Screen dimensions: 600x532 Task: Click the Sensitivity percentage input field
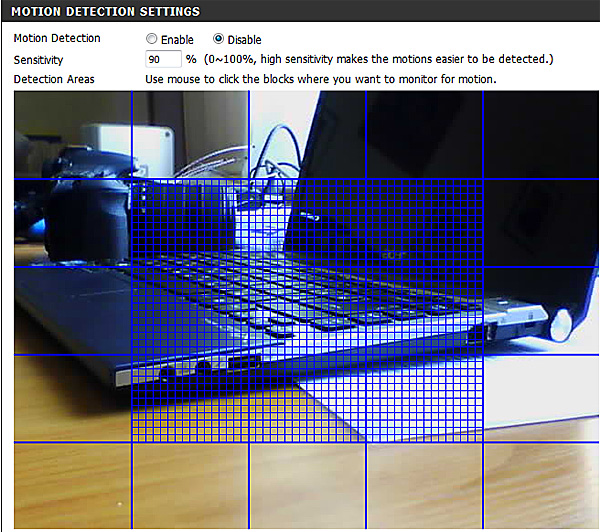tap(163, 59)
